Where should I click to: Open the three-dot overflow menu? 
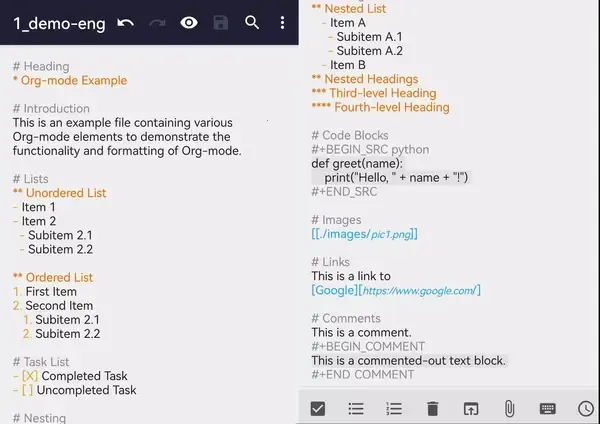[282, 23]
